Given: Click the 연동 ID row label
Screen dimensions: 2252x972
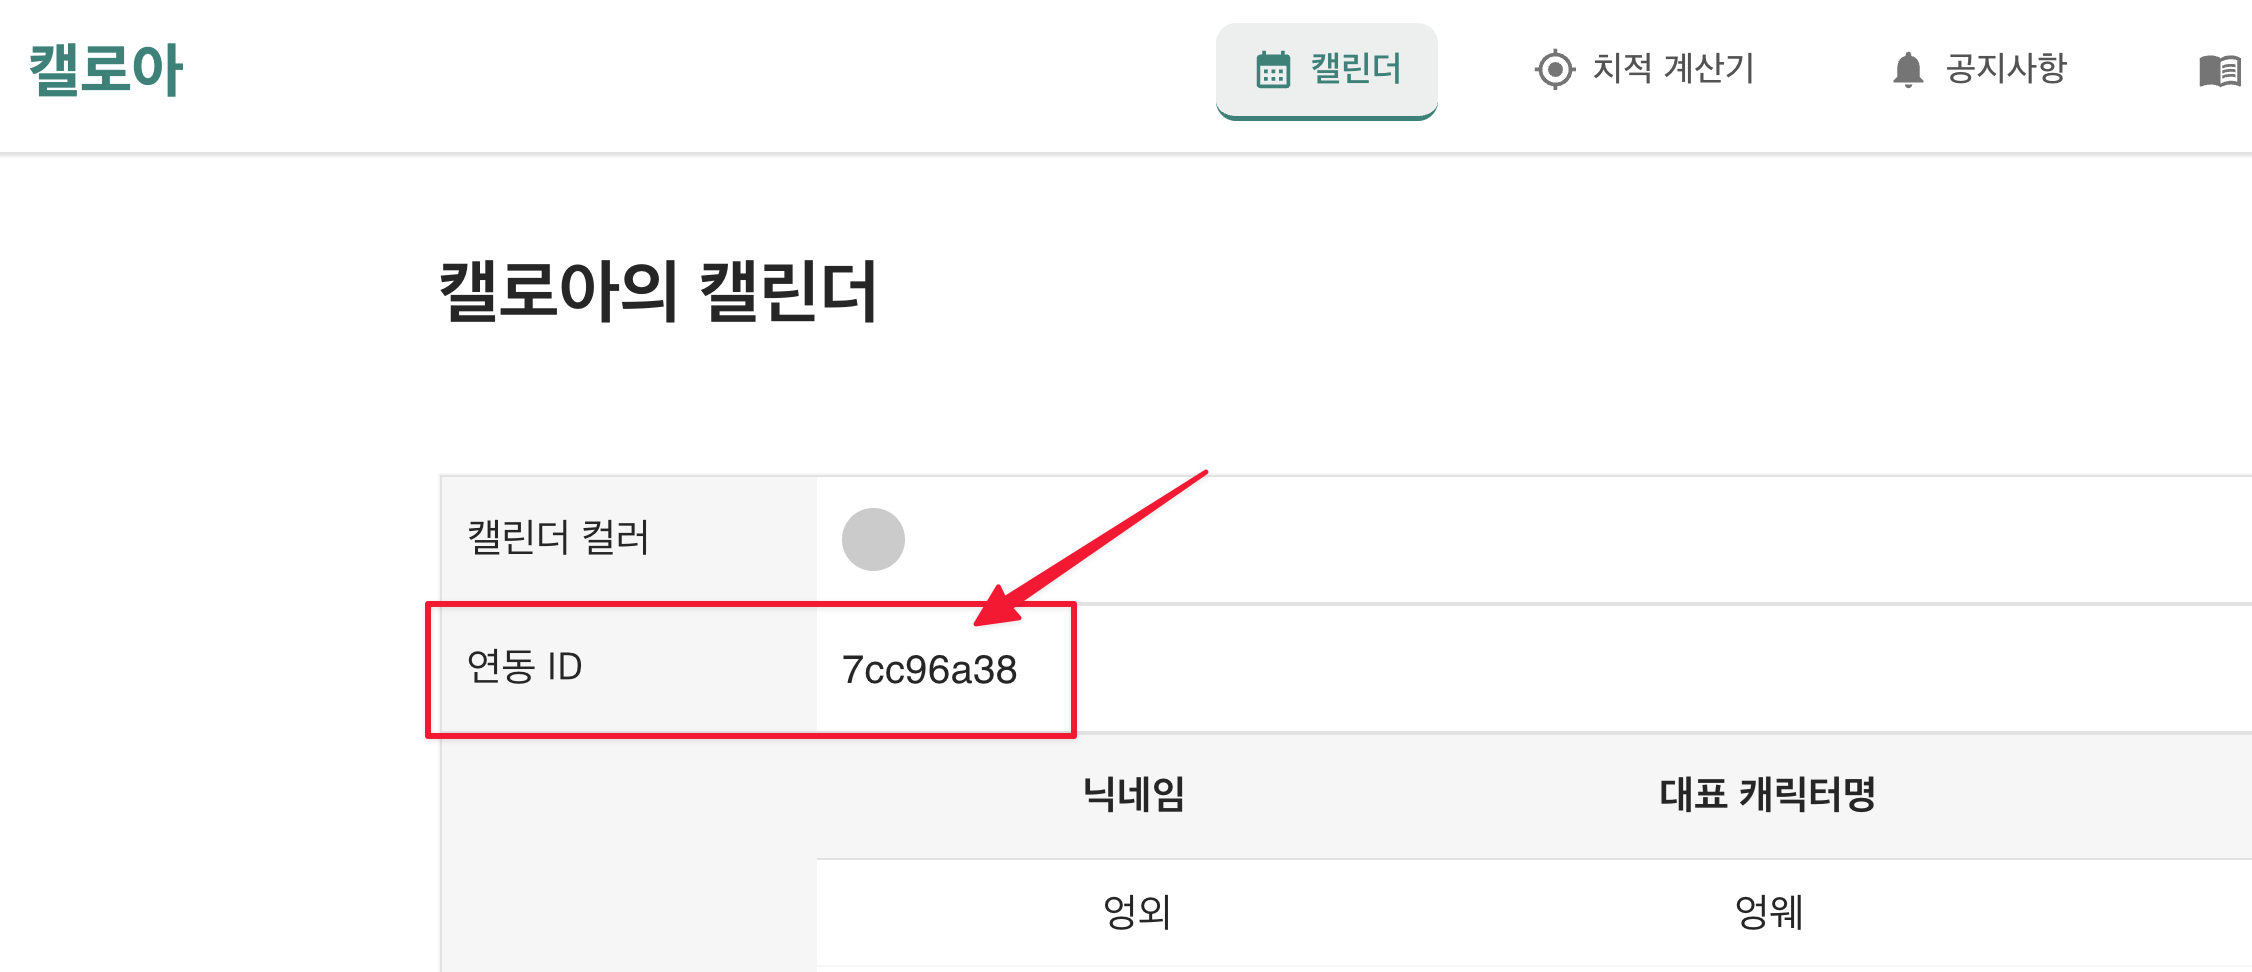Looking at the screenshot, I should [x=525, y=667].
